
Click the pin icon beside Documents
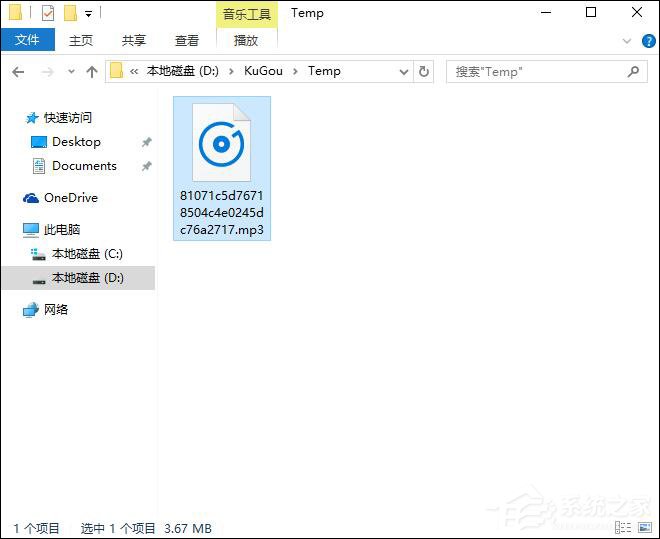146,166
